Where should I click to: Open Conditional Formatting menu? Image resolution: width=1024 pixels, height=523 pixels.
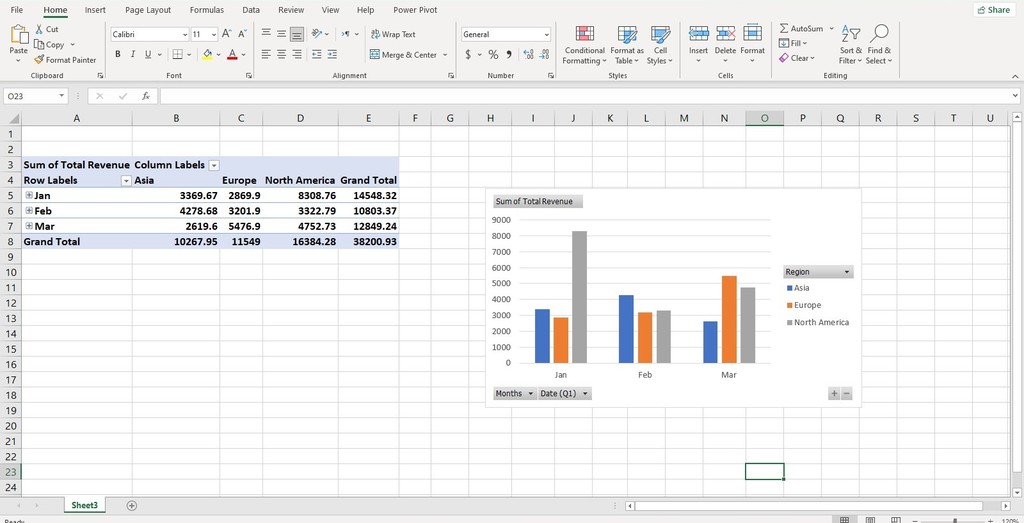(x=584, y=45)
